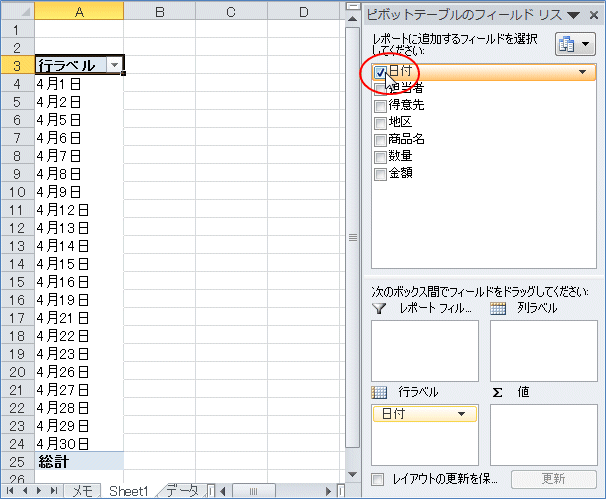Click the vertical scrollbar thumb

point(352,237)
